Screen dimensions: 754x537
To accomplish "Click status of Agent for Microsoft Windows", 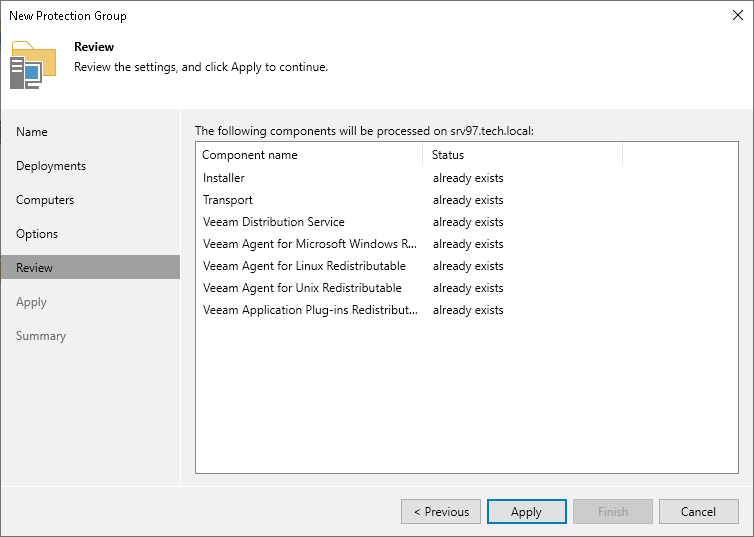I will pos(468,244).
